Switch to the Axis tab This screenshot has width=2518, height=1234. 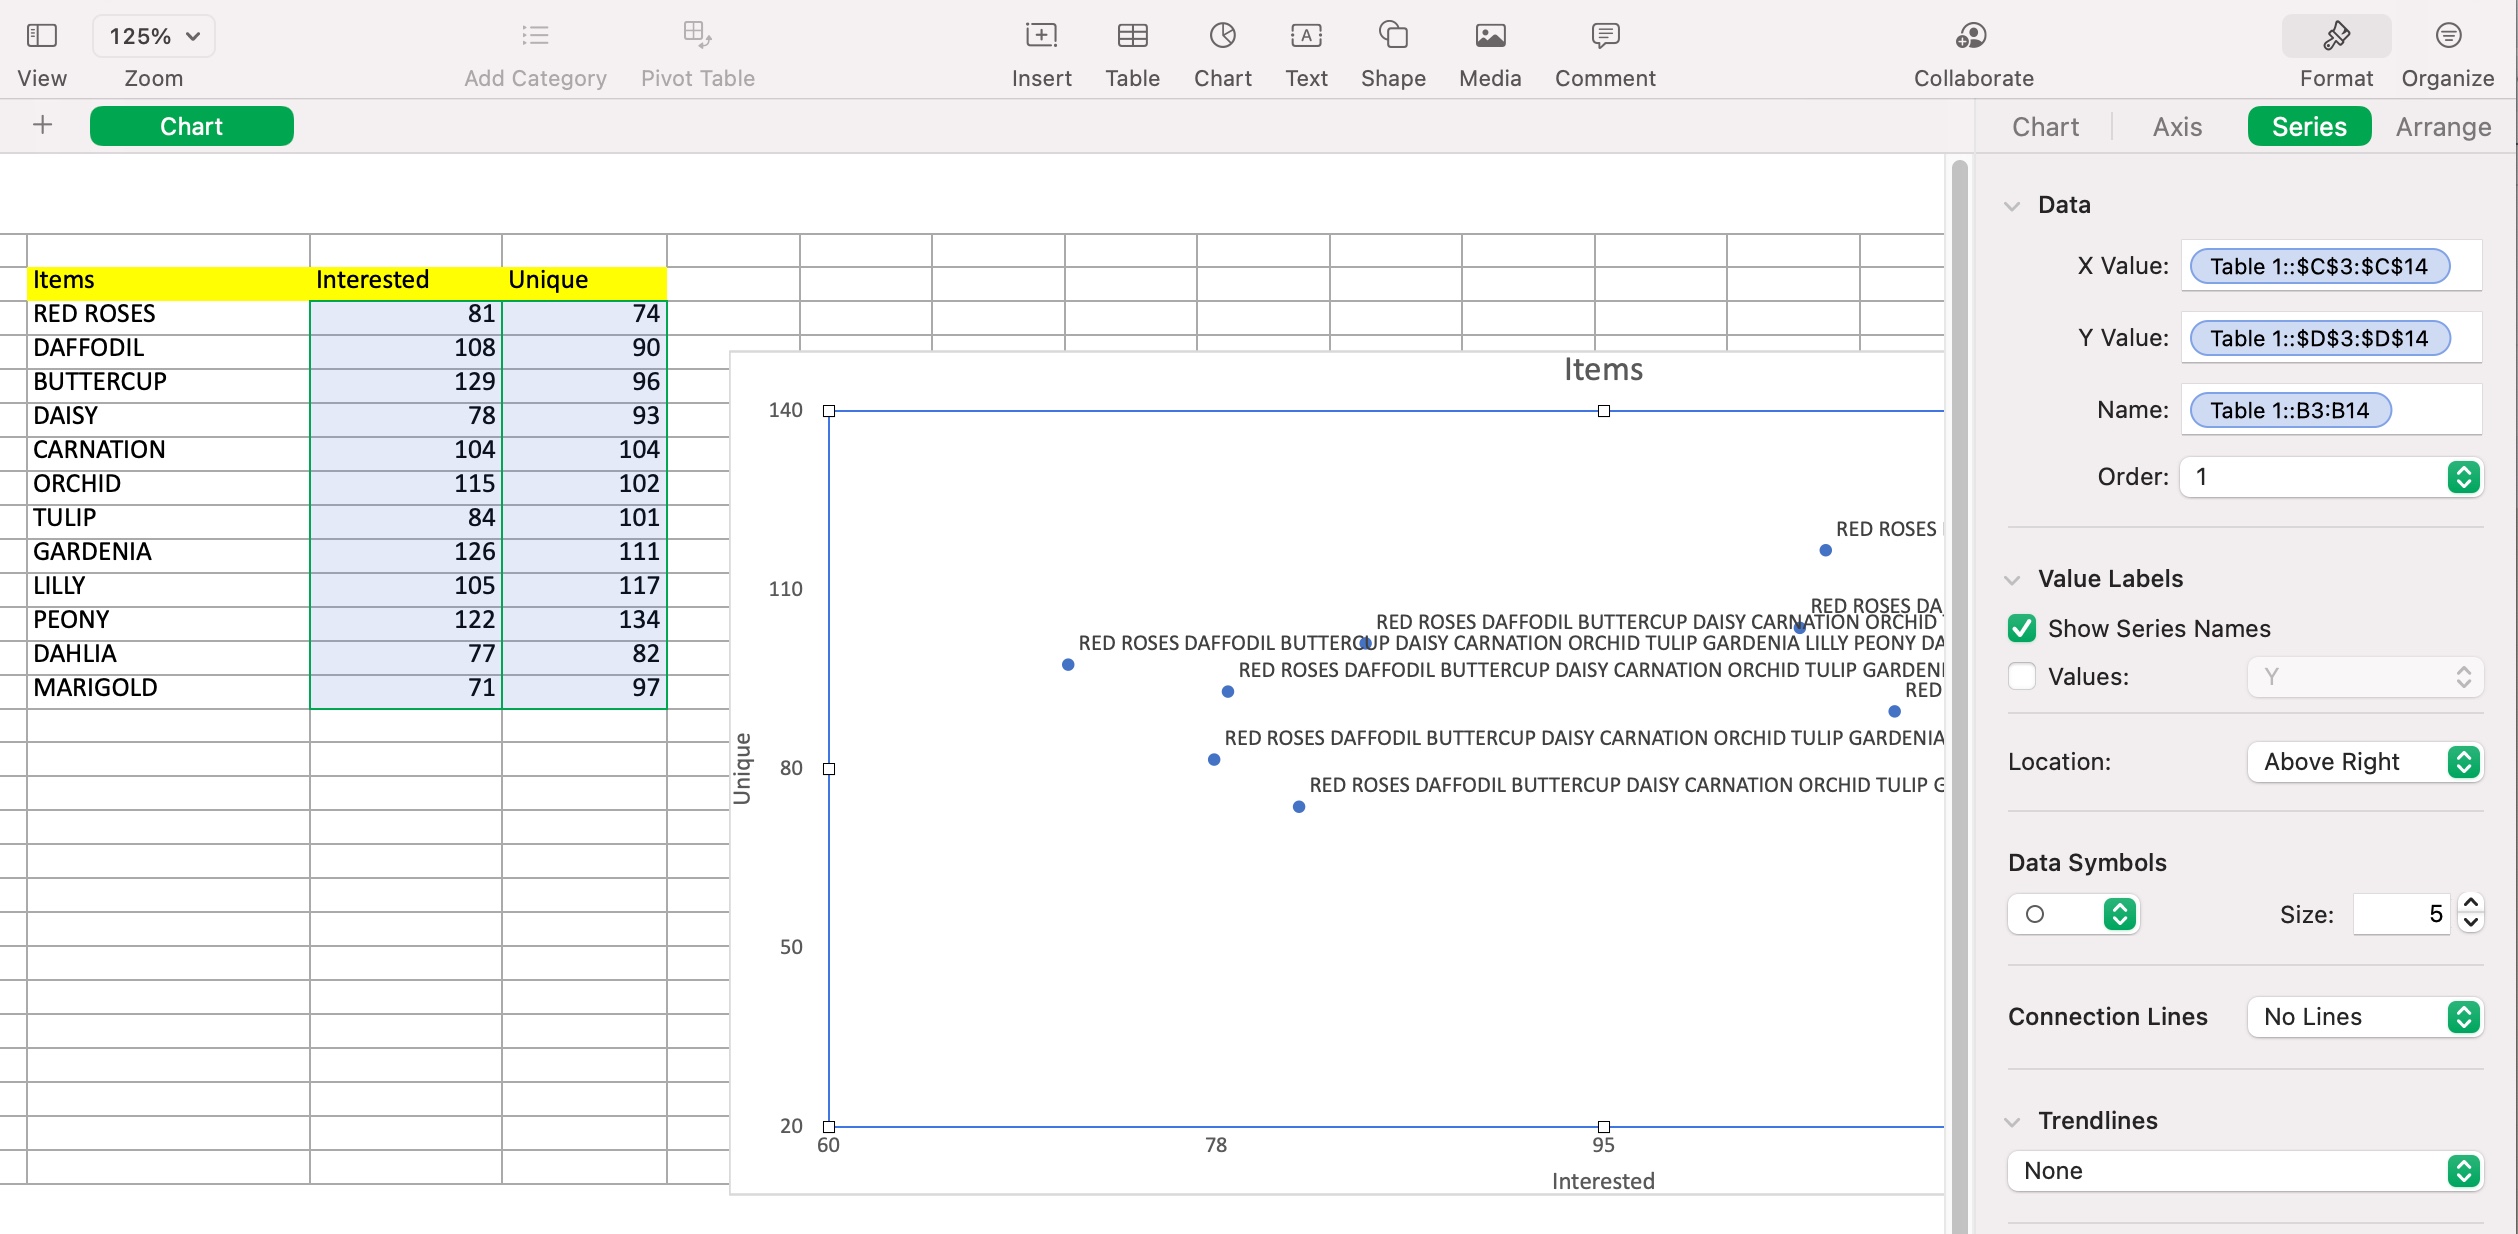tap(2177, 127)
